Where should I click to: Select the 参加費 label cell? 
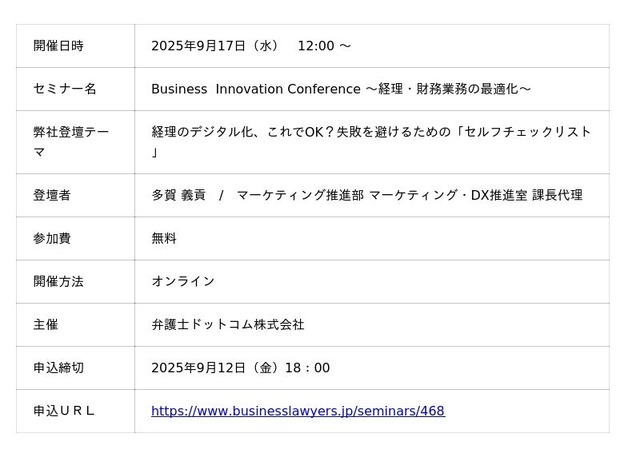pos(52,239)
